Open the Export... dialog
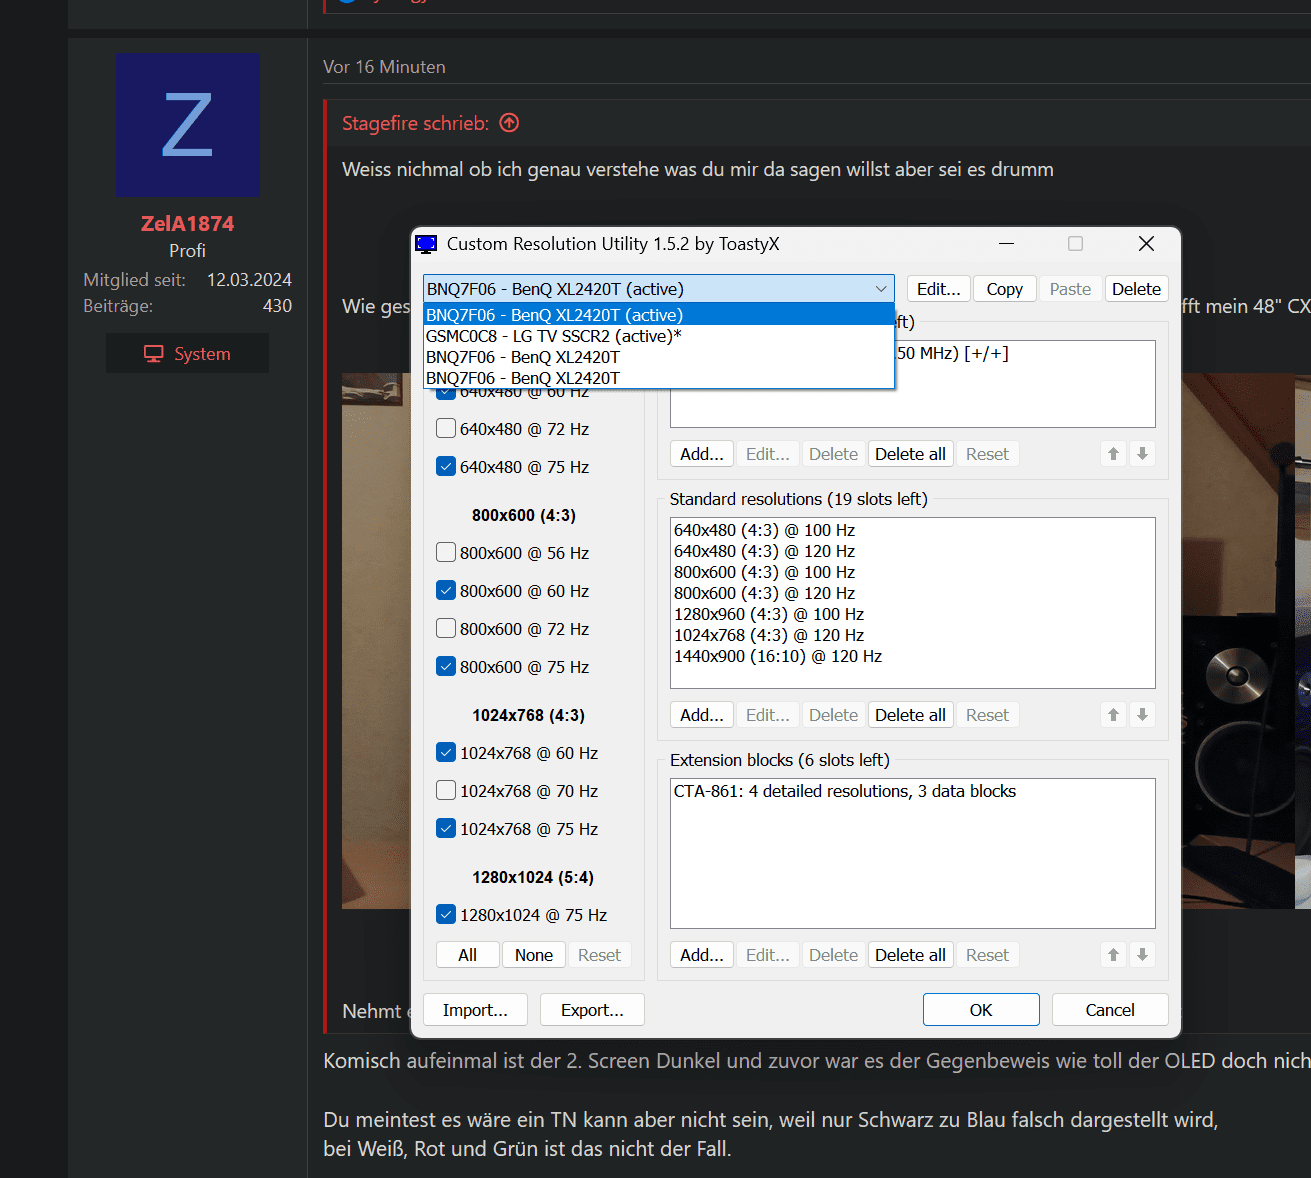1311x1178 pixels. click(x=592, y=1010)
